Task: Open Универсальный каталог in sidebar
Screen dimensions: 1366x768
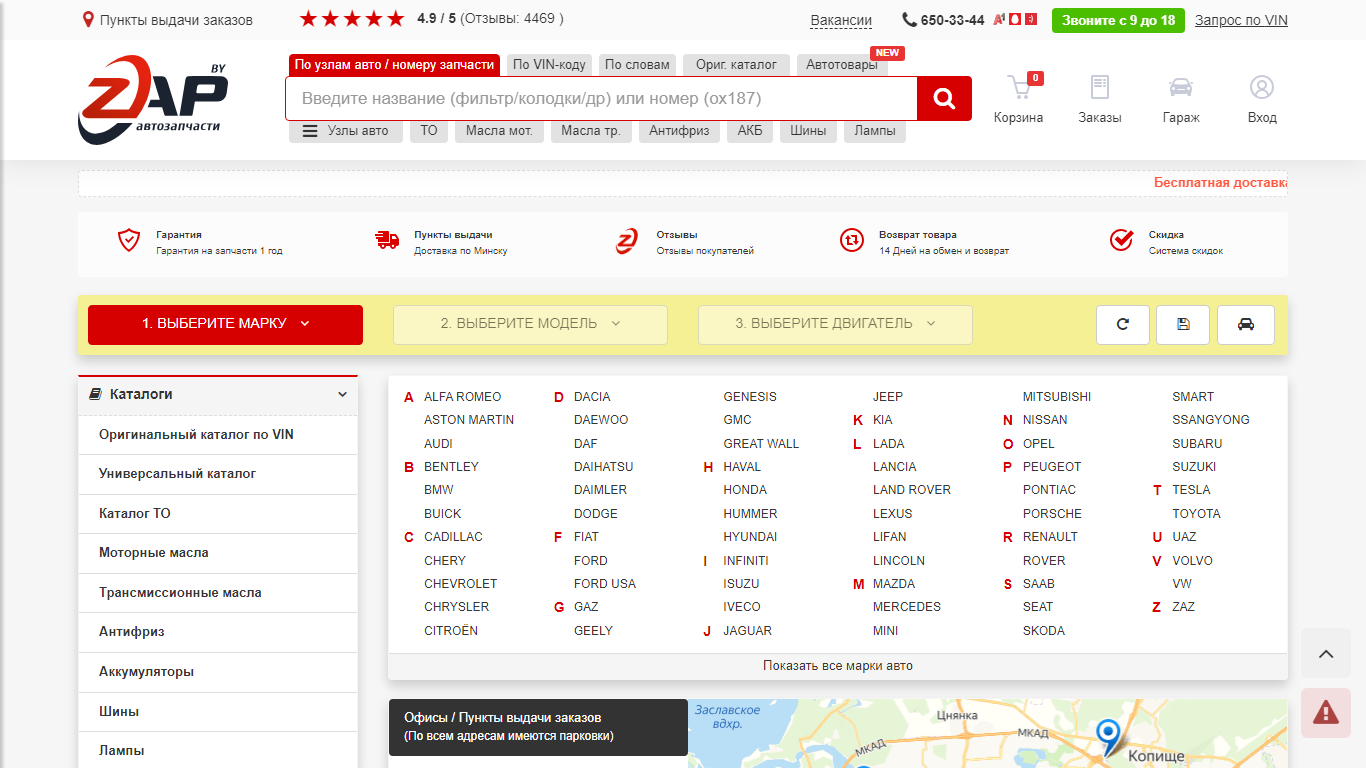Action: coord(218,474)
